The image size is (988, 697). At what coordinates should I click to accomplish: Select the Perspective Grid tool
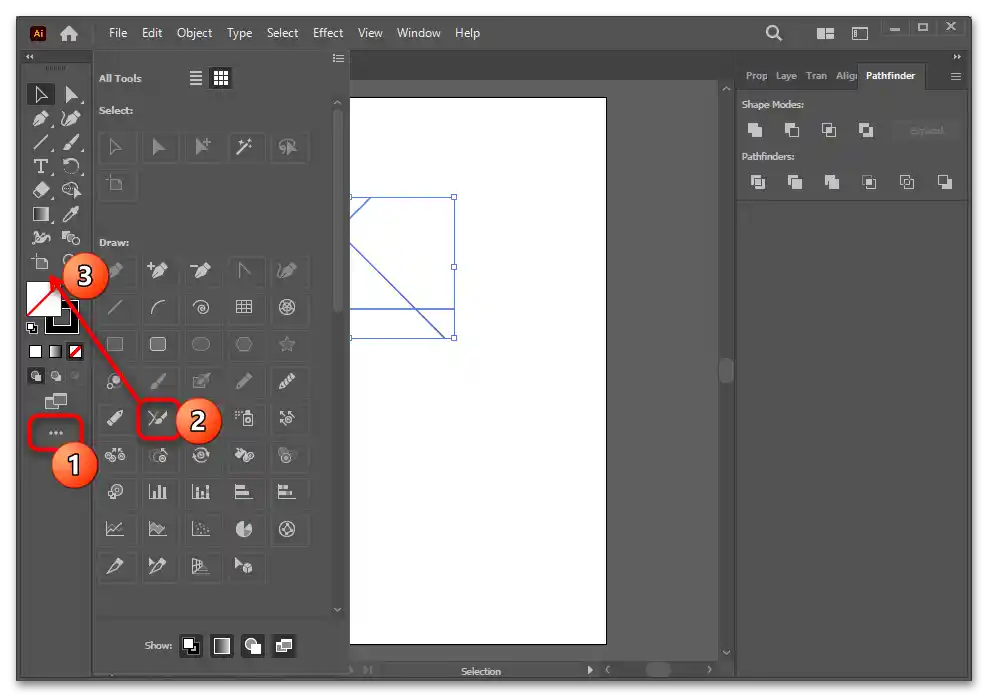(201, 566)
